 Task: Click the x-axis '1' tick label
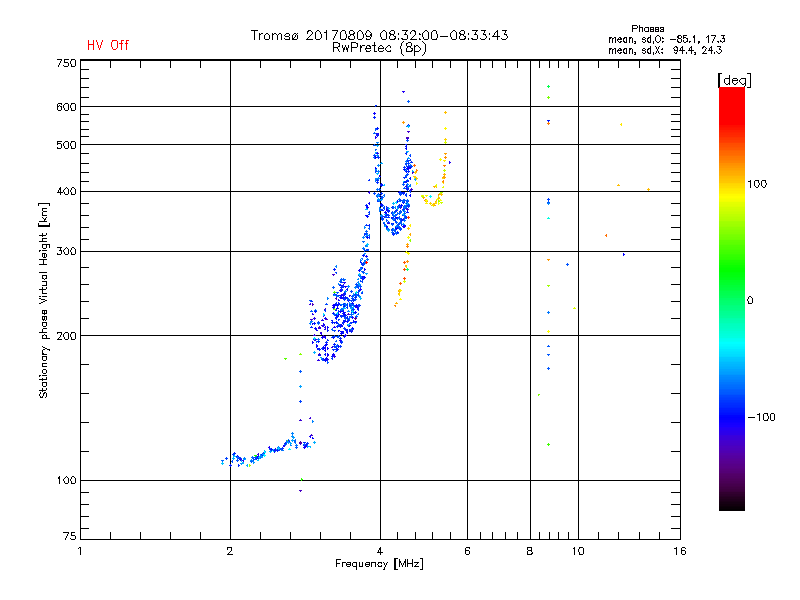pos(80,551)
